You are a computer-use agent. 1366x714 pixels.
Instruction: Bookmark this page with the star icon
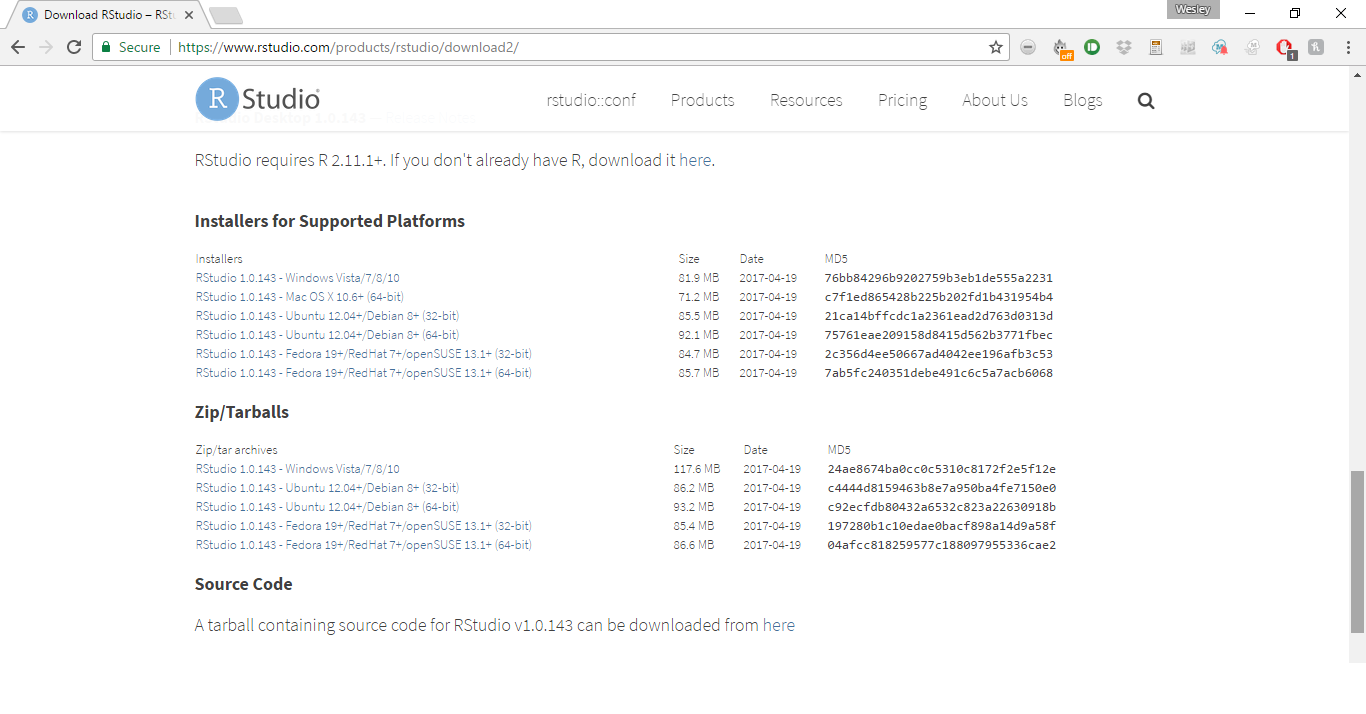coord(995,47)
